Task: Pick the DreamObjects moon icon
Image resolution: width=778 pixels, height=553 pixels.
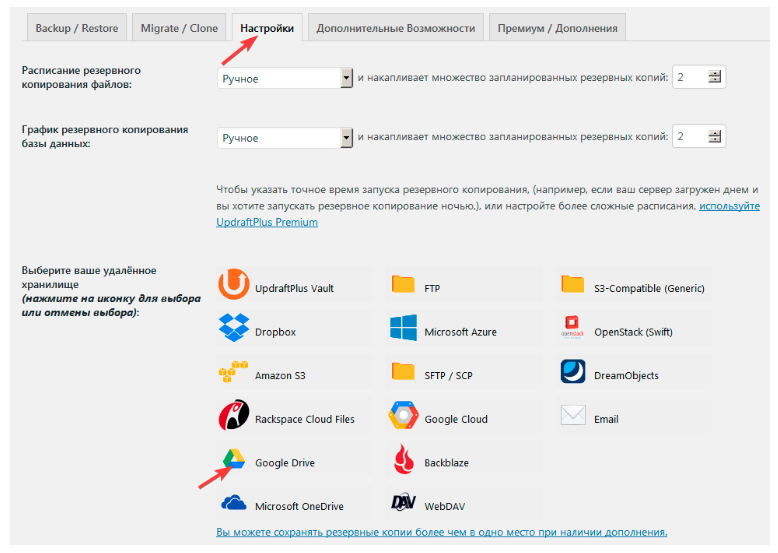Action: pos(573,371)
